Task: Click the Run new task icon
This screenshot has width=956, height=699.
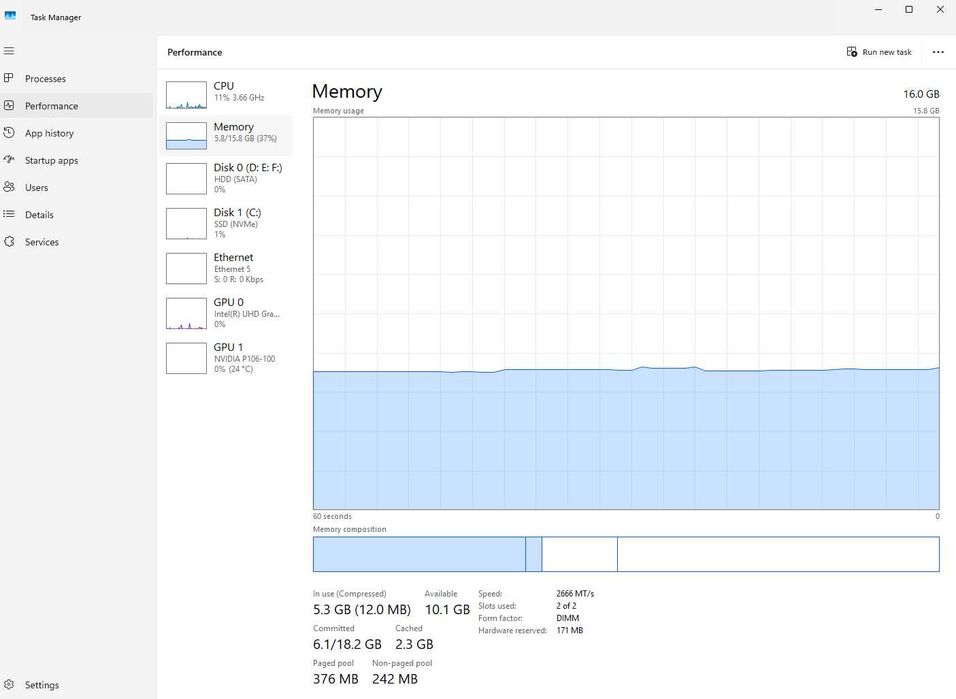Action: click(852, 52)
